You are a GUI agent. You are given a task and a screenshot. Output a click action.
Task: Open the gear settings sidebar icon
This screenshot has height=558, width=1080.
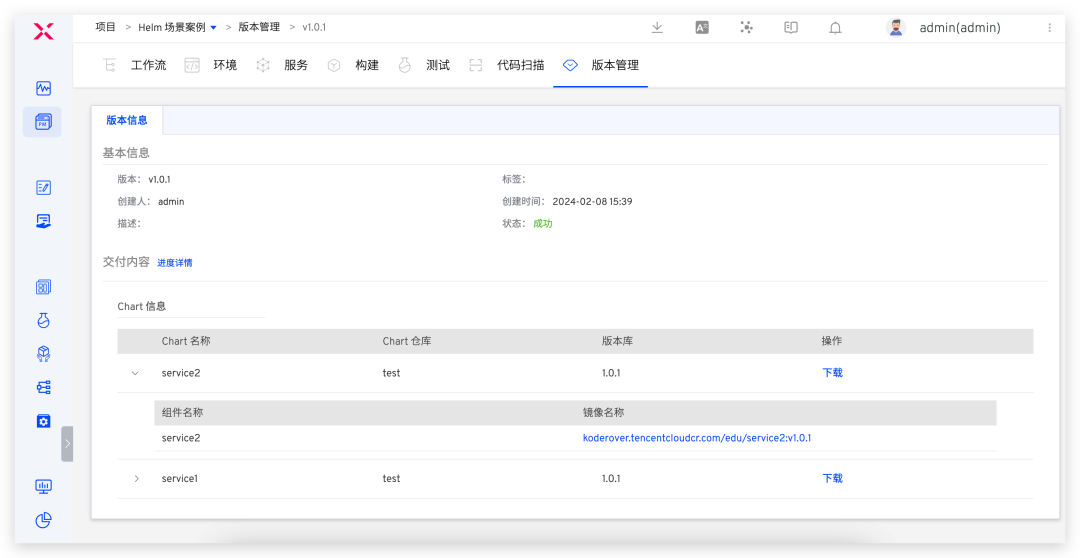43,421
